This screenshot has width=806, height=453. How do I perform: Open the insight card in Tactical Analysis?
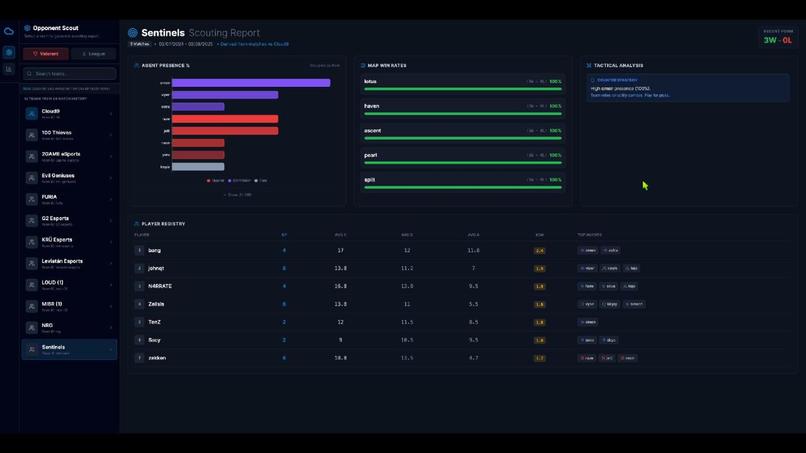click(x=688, y=87)
